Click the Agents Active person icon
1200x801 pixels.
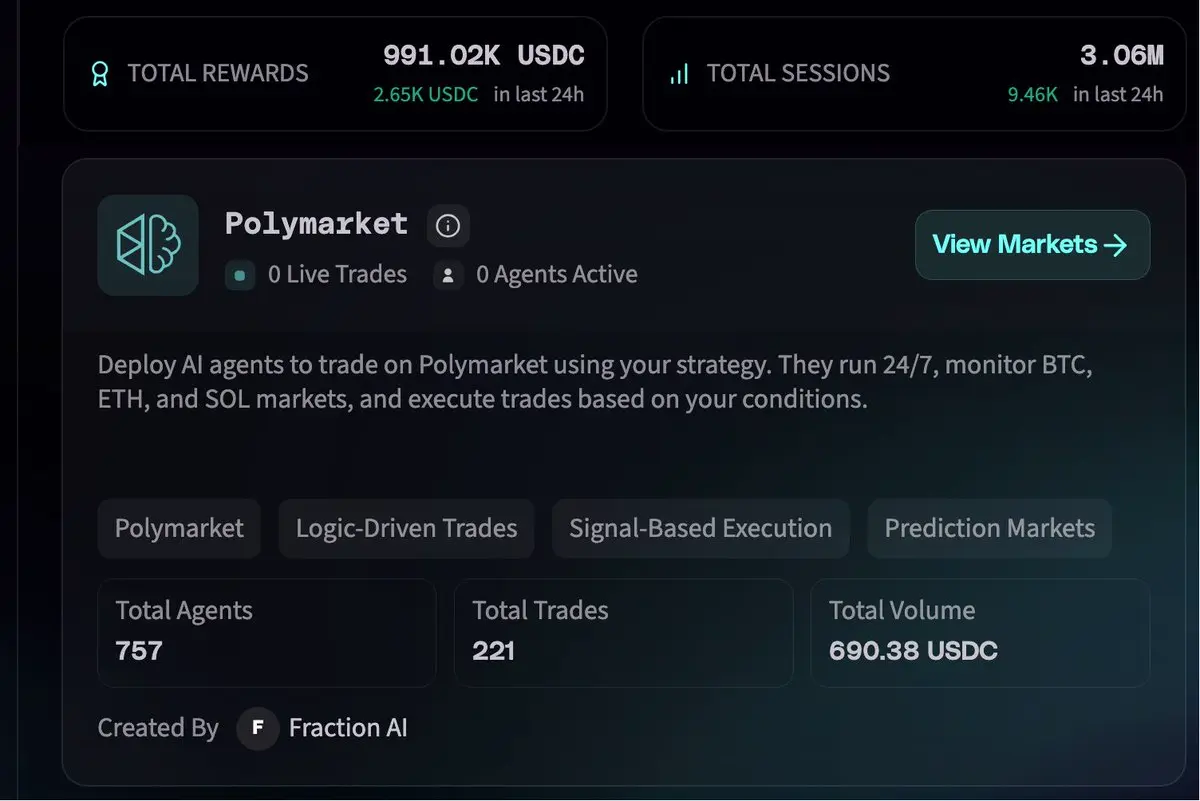pos(448,274)
